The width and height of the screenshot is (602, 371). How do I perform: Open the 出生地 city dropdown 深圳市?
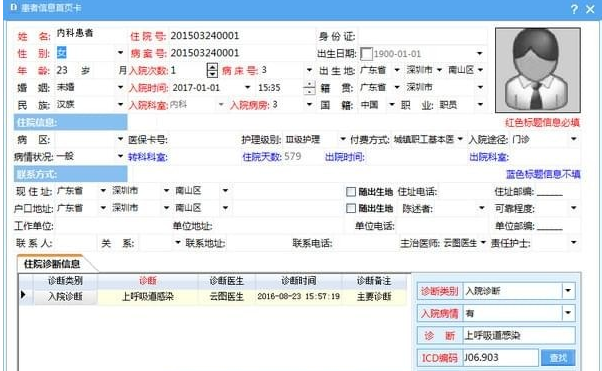(x=439, y=70)
